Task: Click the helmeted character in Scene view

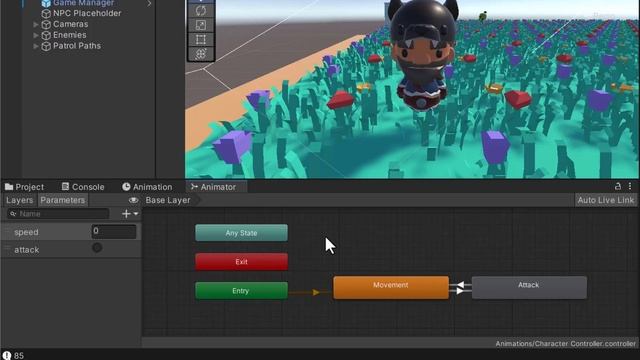Action: click(422, 55)
